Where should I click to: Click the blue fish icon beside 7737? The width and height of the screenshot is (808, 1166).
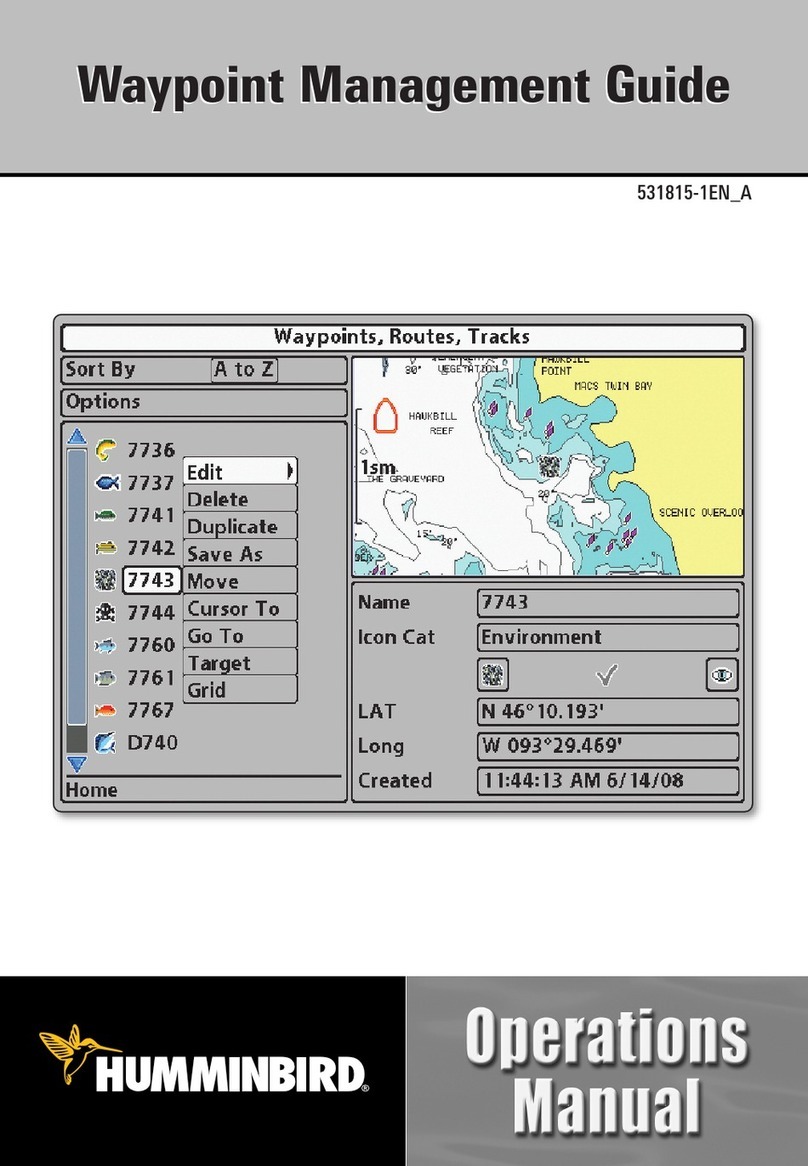pyautogui.click(x=106, y=483)
